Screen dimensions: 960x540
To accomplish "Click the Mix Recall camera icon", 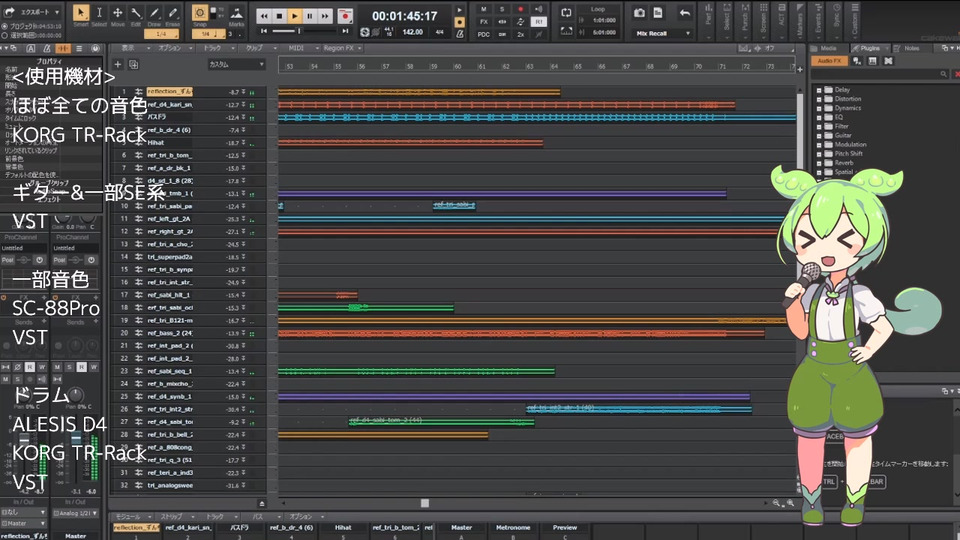I will pyautogui.click(x=639, y=13).
